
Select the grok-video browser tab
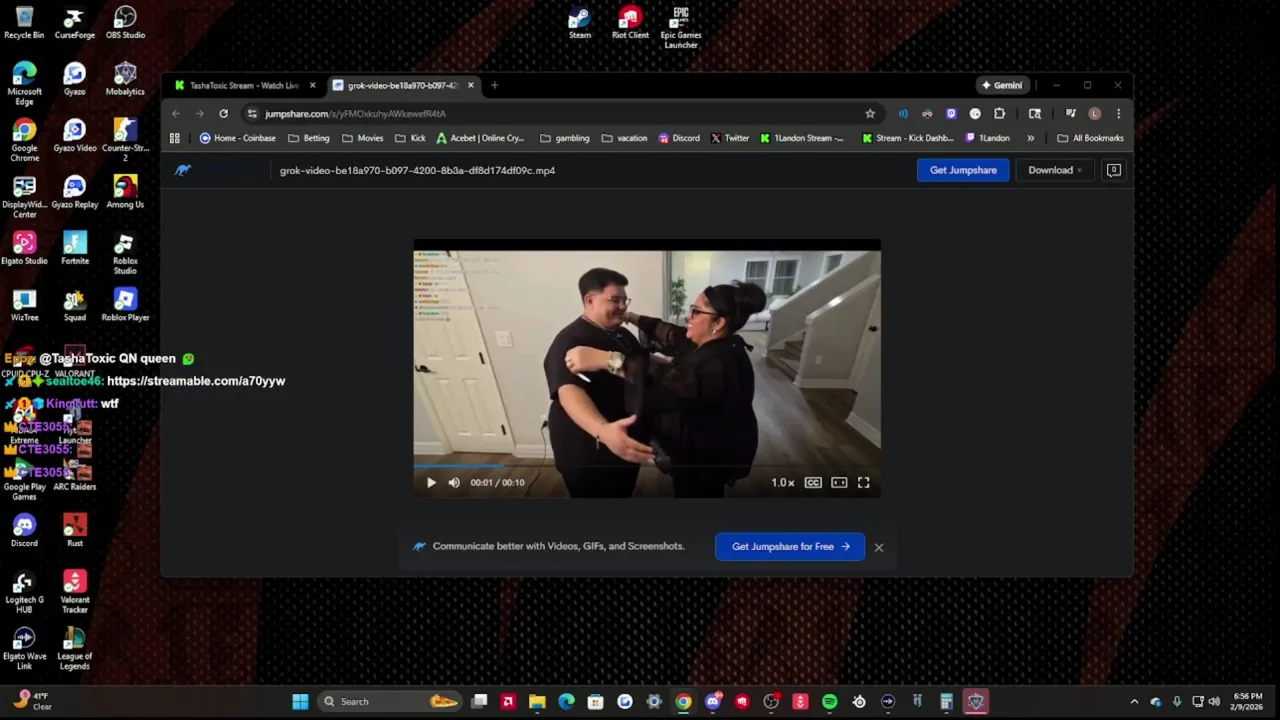tap(402, 85)
